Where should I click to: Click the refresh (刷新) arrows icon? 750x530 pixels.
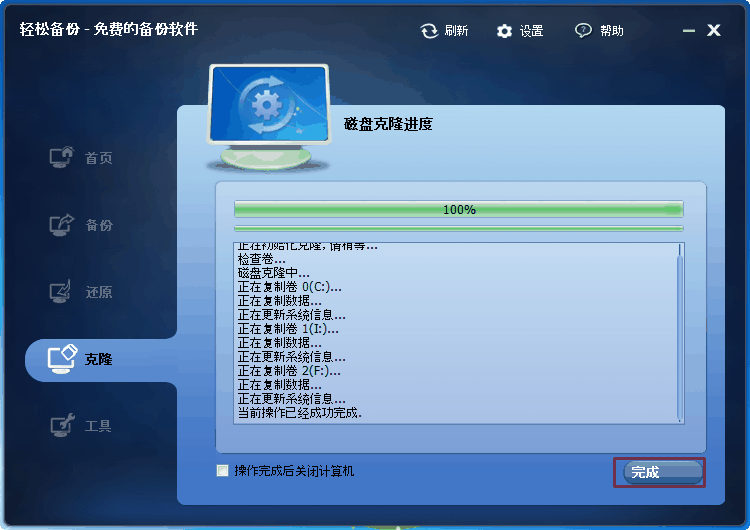pyautogui.click(x=429, y=31)
